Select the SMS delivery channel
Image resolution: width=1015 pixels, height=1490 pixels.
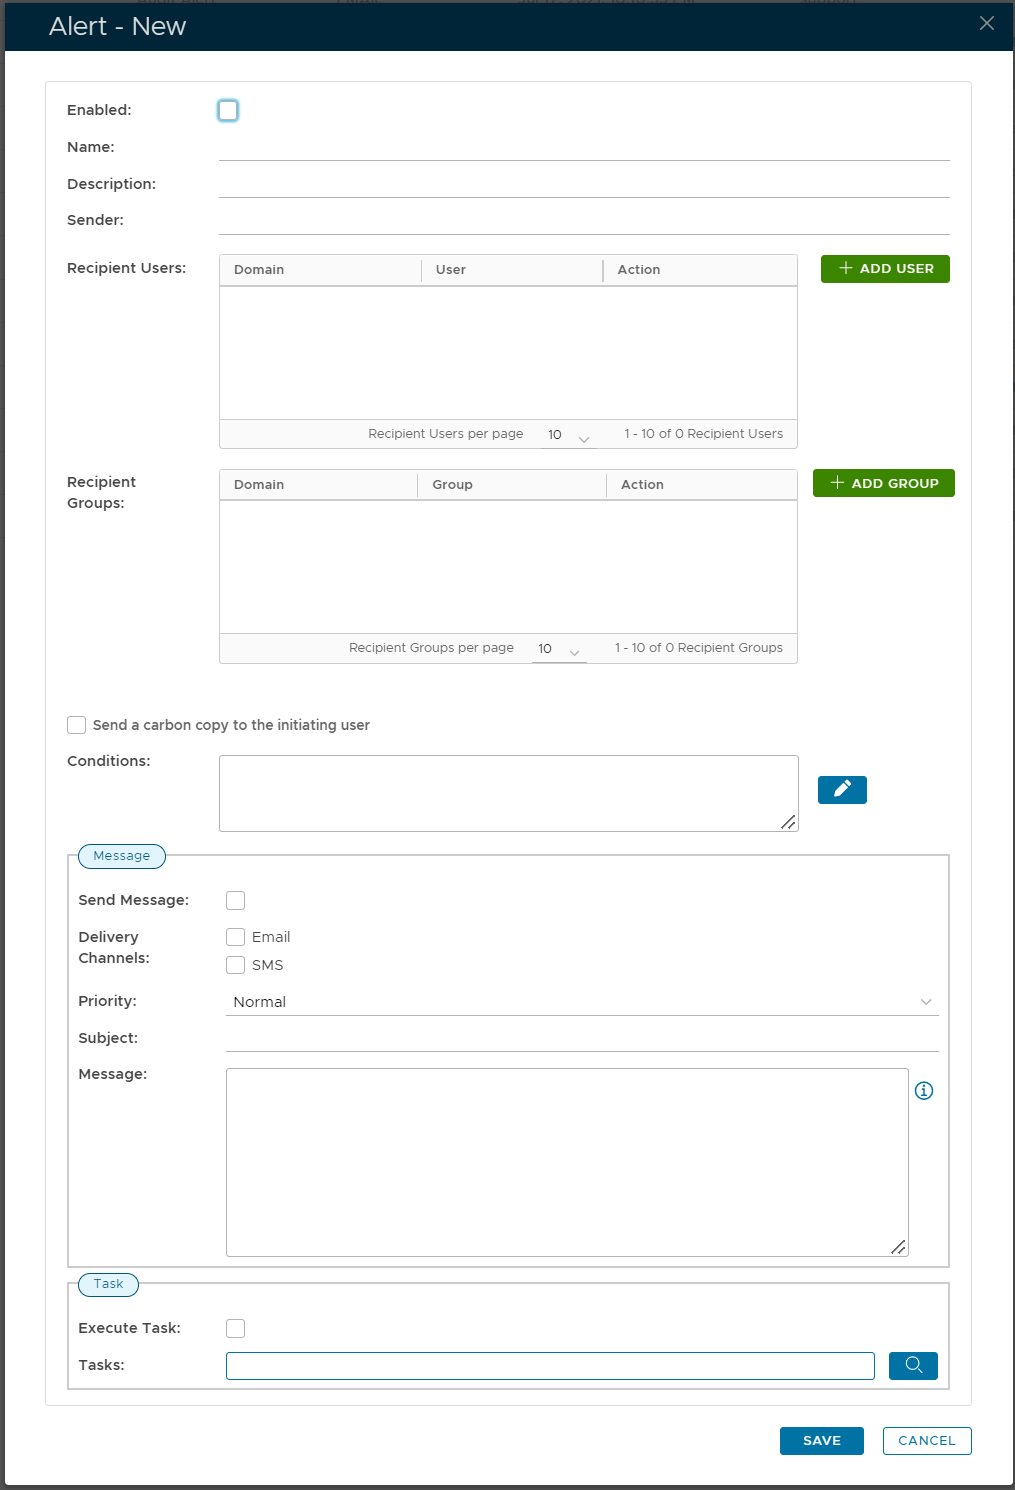(x=236, y=965)
